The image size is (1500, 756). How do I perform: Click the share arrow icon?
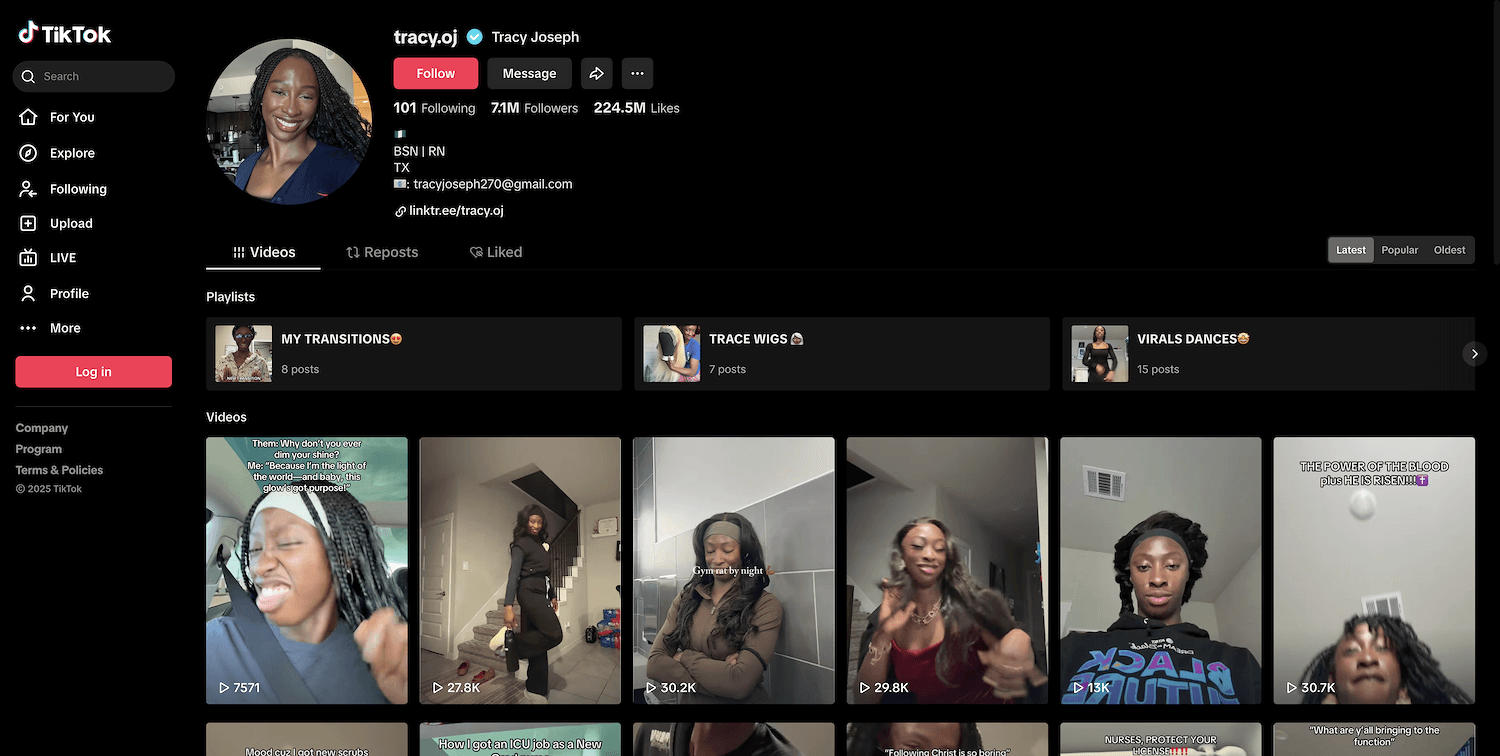596,73
